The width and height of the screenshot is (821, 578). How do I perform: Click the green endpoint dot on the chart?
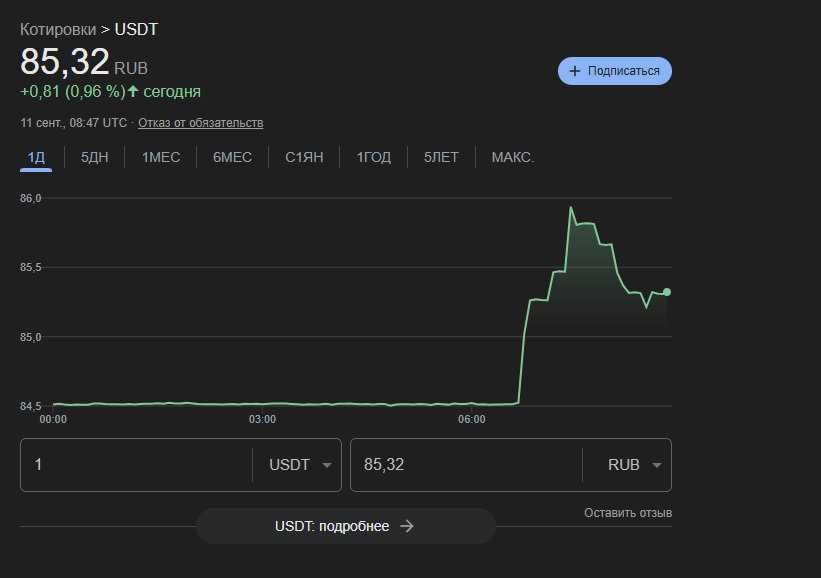point(667,292)
